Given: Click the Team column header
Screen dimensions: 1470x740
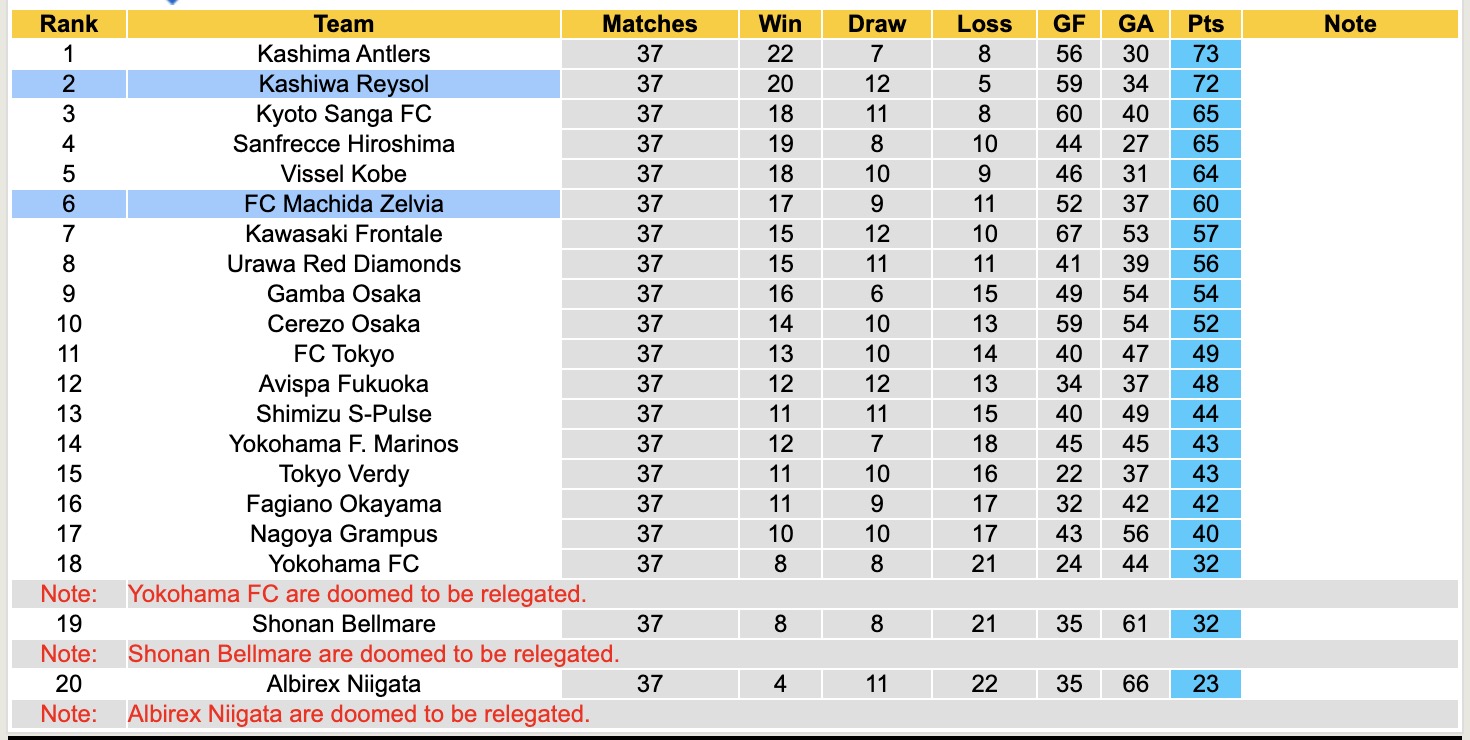Looking at the screenshot, I should click(x=343, y=24).
